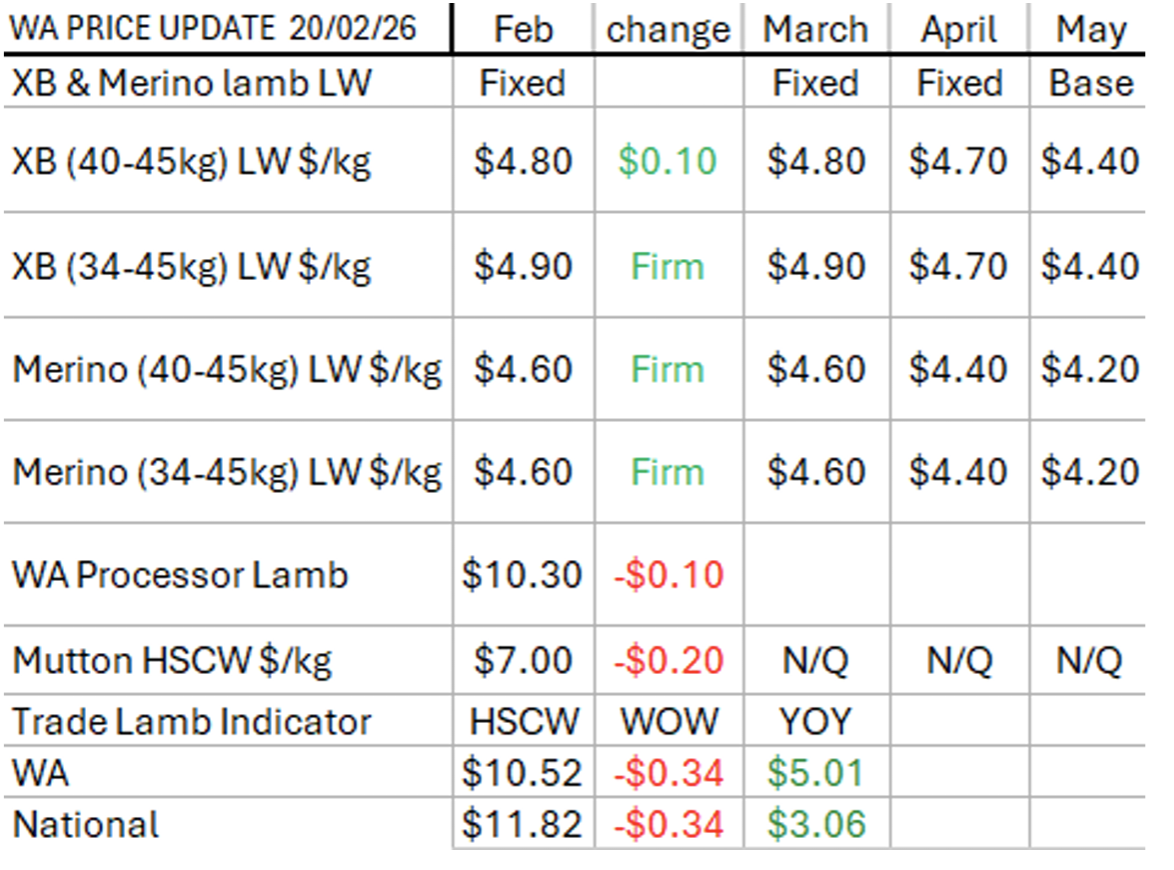This screenshot has height=870, width=1174.
Task: Select the April column header
Action: click(x=959, y=30)
